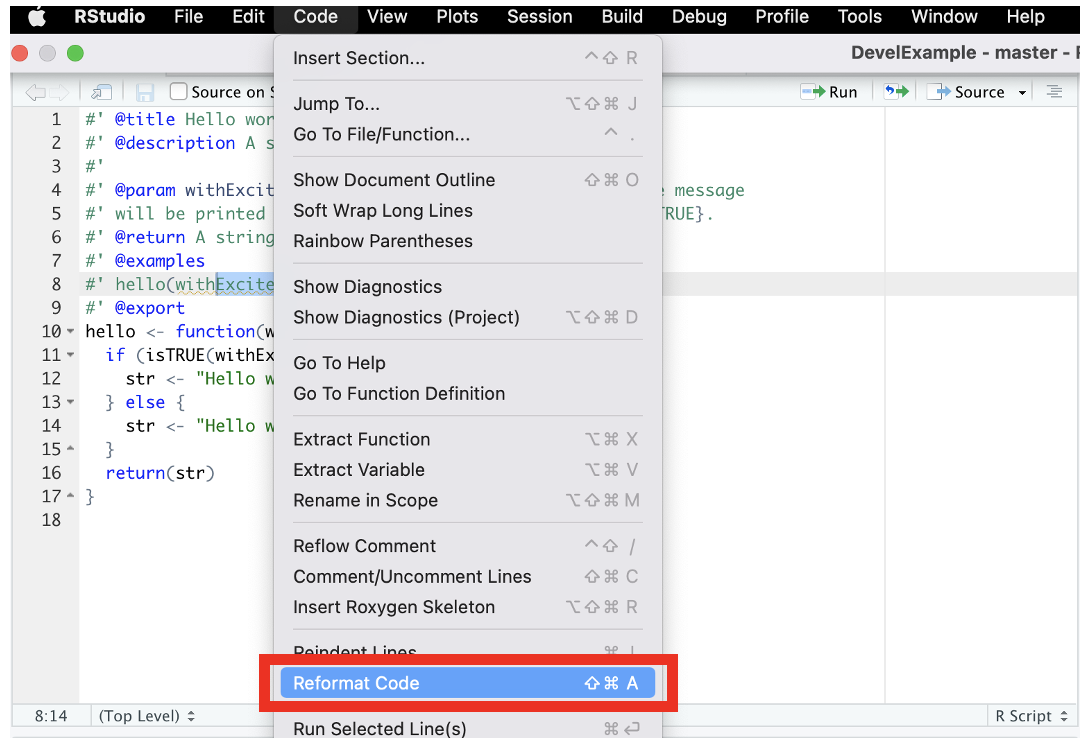Choose Jump To... in the menu
Image resolution: width=1090 pixels, height=740 pixels.
click(467, 104)
